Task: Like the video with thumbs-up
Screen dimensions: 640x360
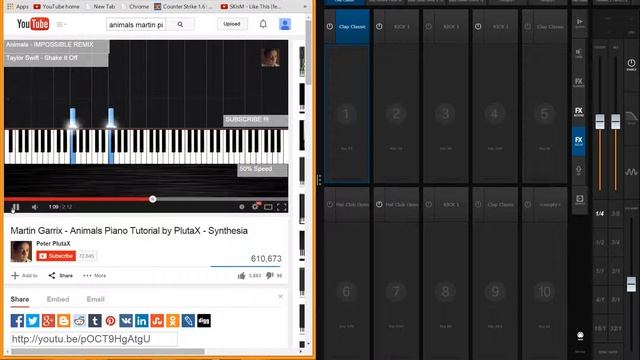Action: 241,276
